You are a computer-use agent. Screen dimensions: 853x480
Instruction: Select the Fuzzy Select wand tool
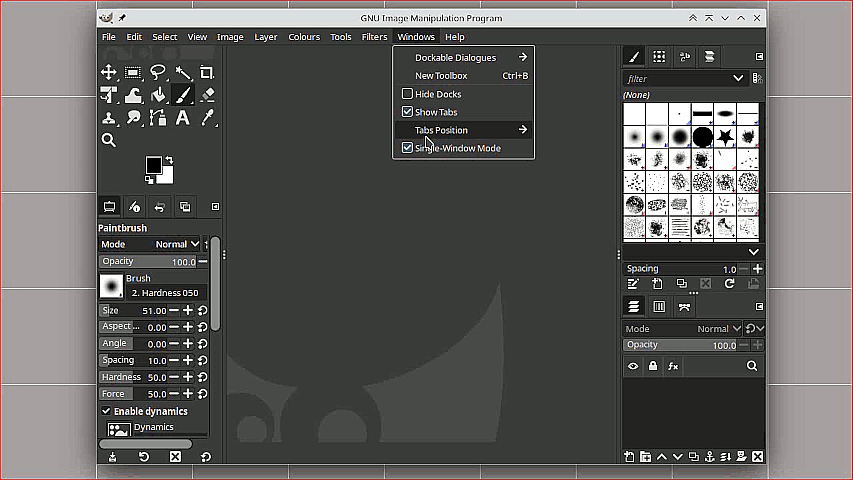click(x=183, y=72)
